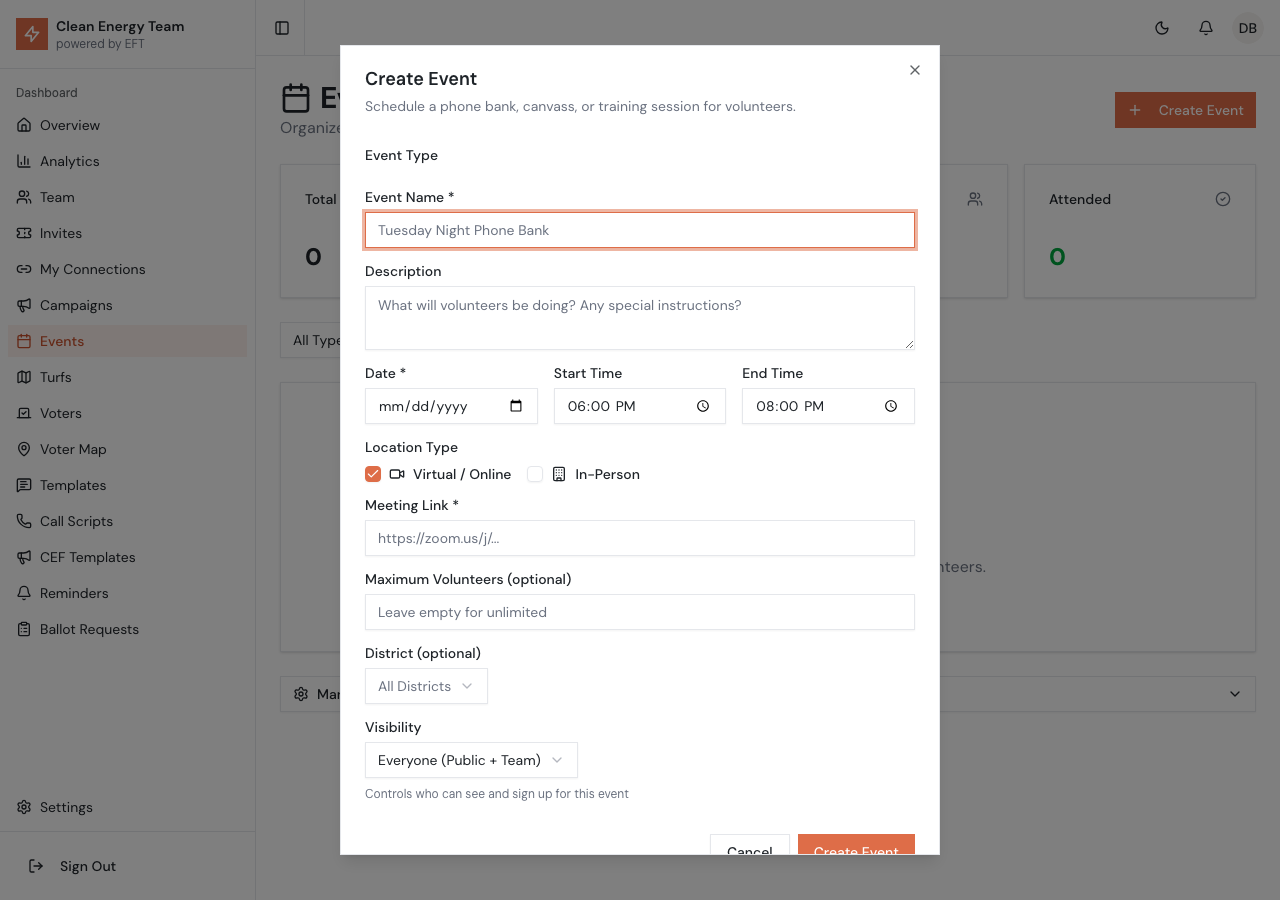Viewport: 1280px width, 900px height.
Task: Toggle dark mode with the moon icon
Action: tap(1162, 28)
